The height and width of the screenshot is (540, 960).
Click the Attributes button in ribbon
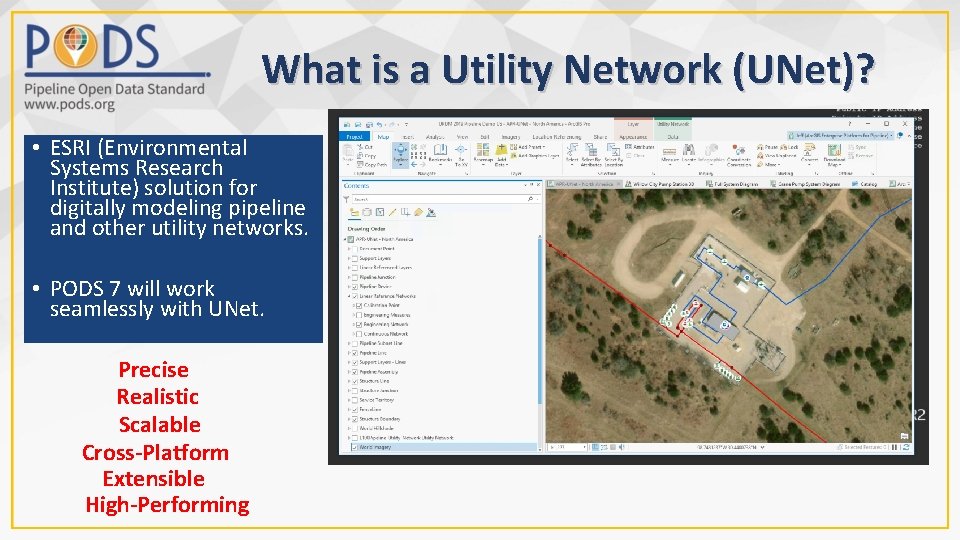pyautogui.click(x=640, y=147)
